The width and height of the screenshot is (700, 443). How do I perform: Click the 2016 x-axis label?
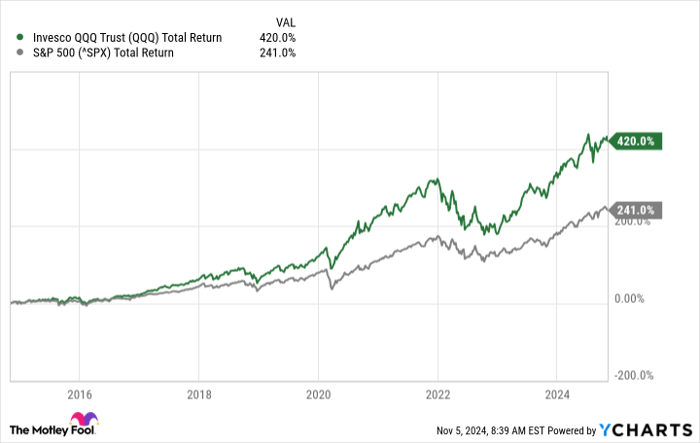[x=79, y=395]
